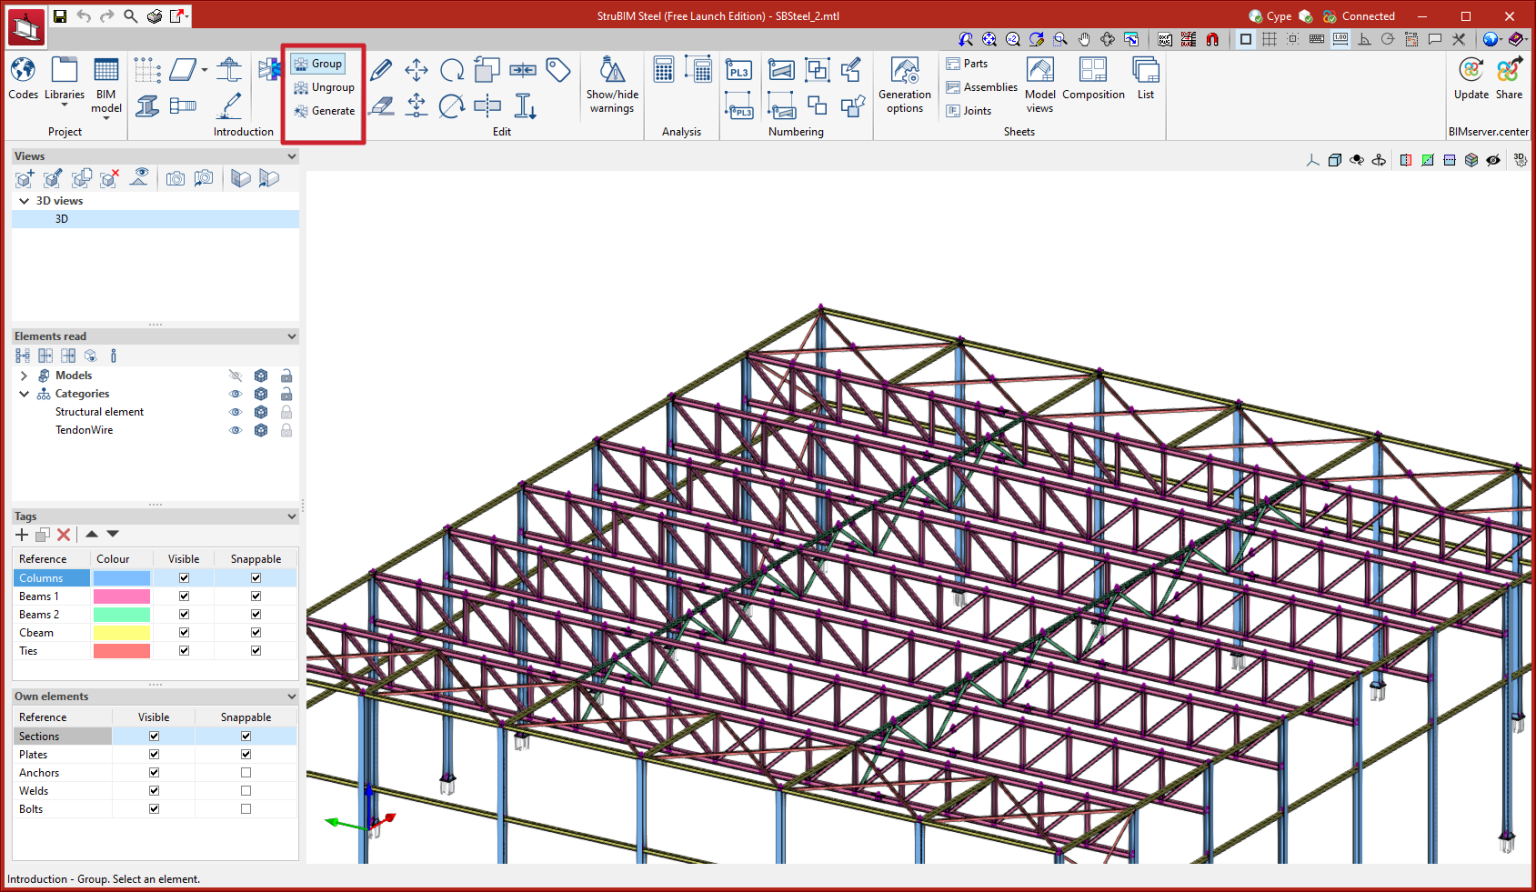Toggle visibility eye for TendonWire
1536x892 pixels.
click(236, 430)
